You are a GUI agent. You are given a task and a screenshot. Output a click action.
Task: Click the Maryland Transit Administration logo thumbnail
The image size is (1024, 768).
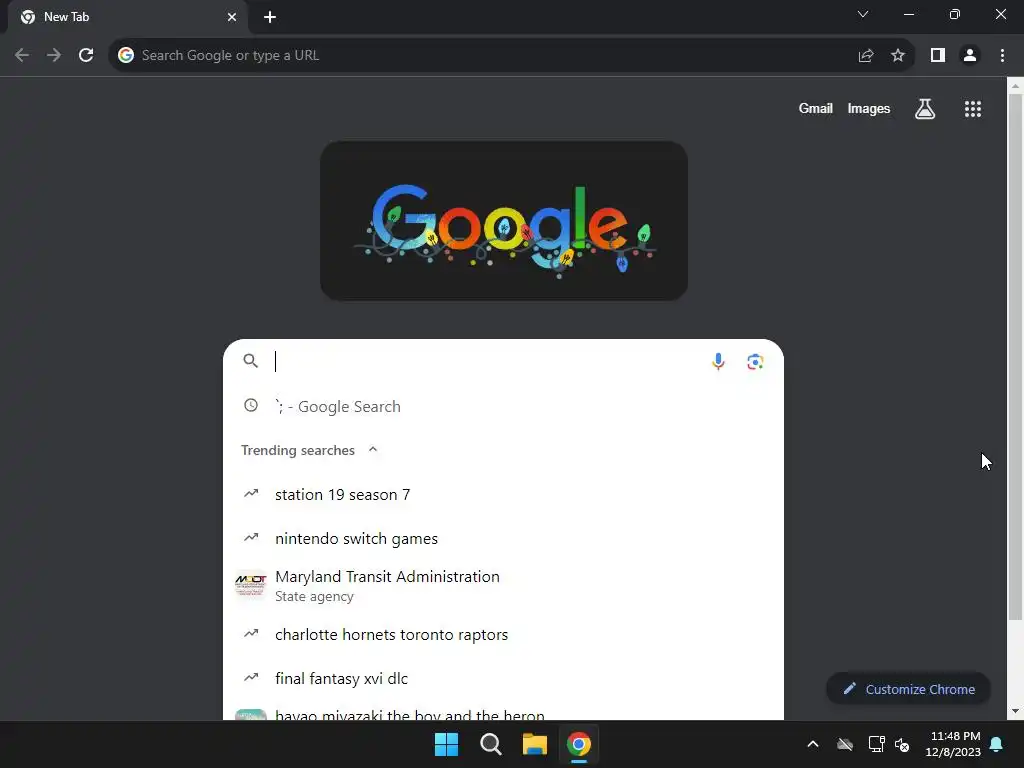click(251, 585)
